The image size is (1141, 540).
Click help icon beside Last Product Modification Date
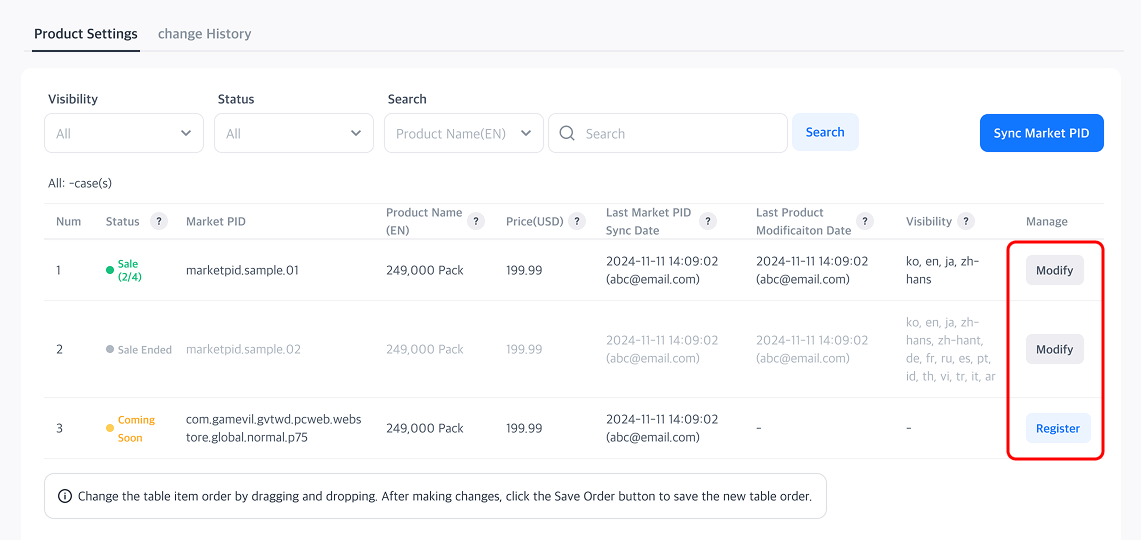click(865, 221)
